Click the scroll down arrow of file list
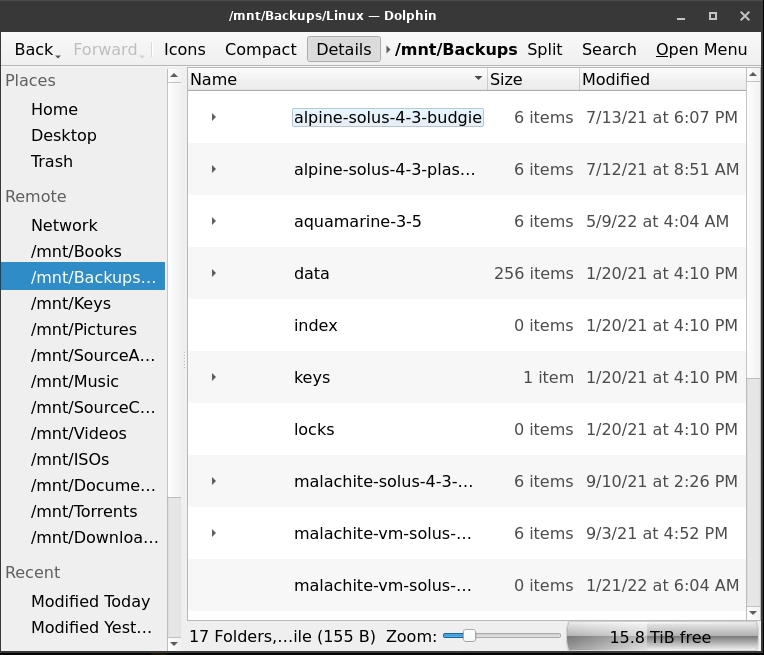 [x=754, y=612]
